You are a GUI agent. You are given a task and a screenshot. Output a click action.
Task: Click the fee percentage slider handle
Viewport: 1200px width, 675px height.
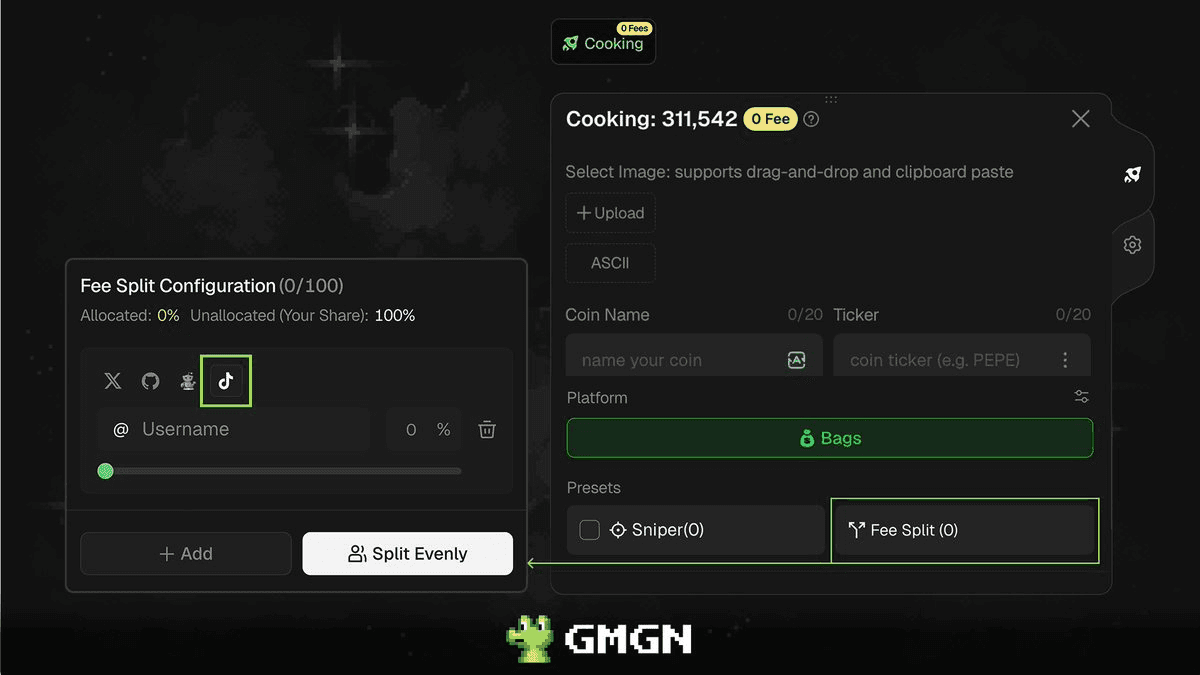105,471
